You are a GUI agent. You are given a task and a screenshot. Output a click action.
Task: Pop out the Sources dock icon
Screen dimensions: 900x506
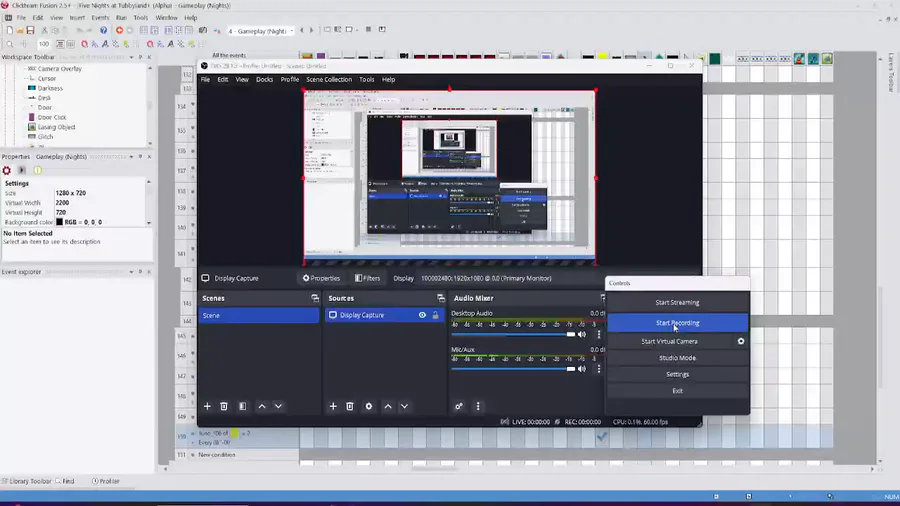coord(441,298)
